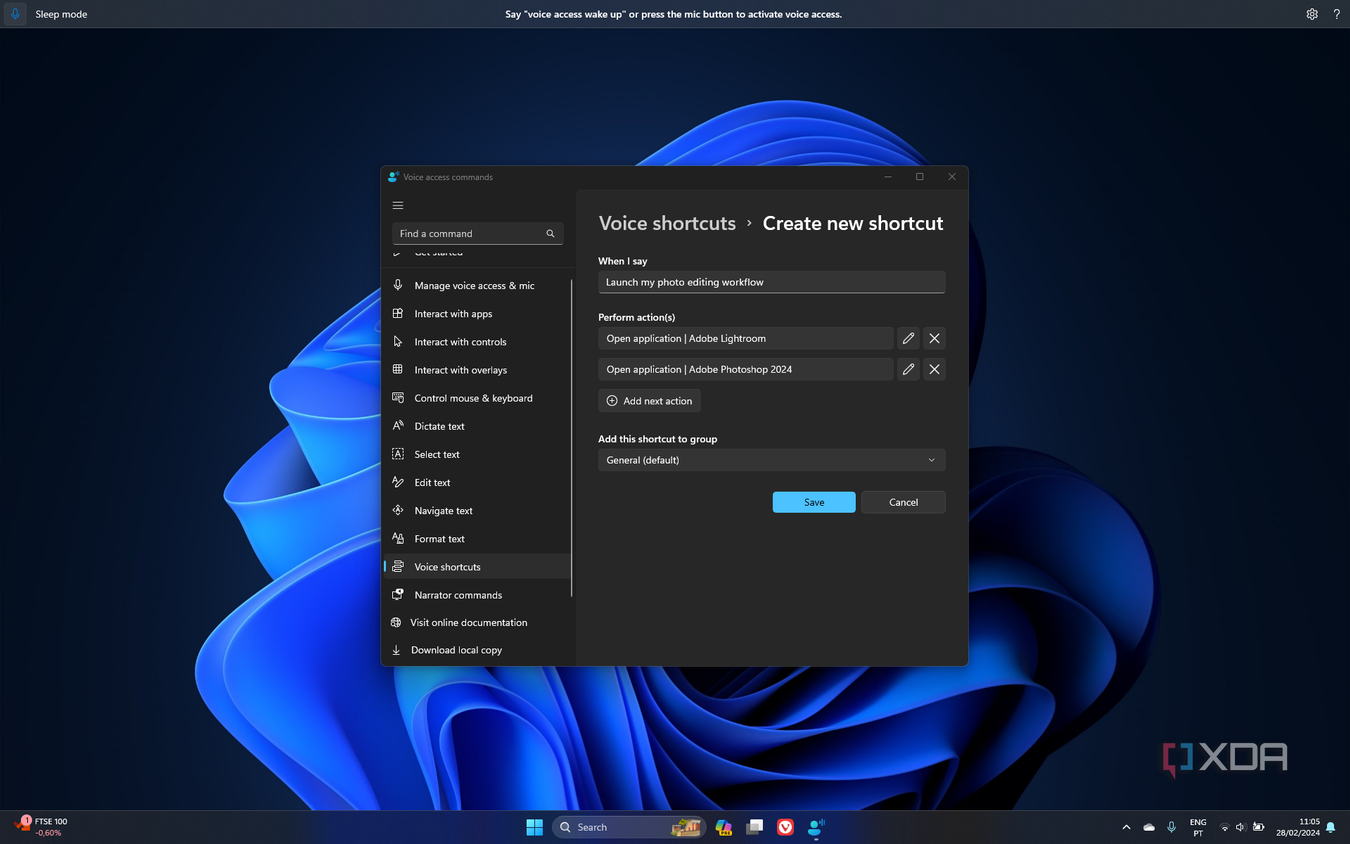This screenshot has width=1350, height=844.
Task: Open Task View on the taskbar
Action: tap(754, 827)
